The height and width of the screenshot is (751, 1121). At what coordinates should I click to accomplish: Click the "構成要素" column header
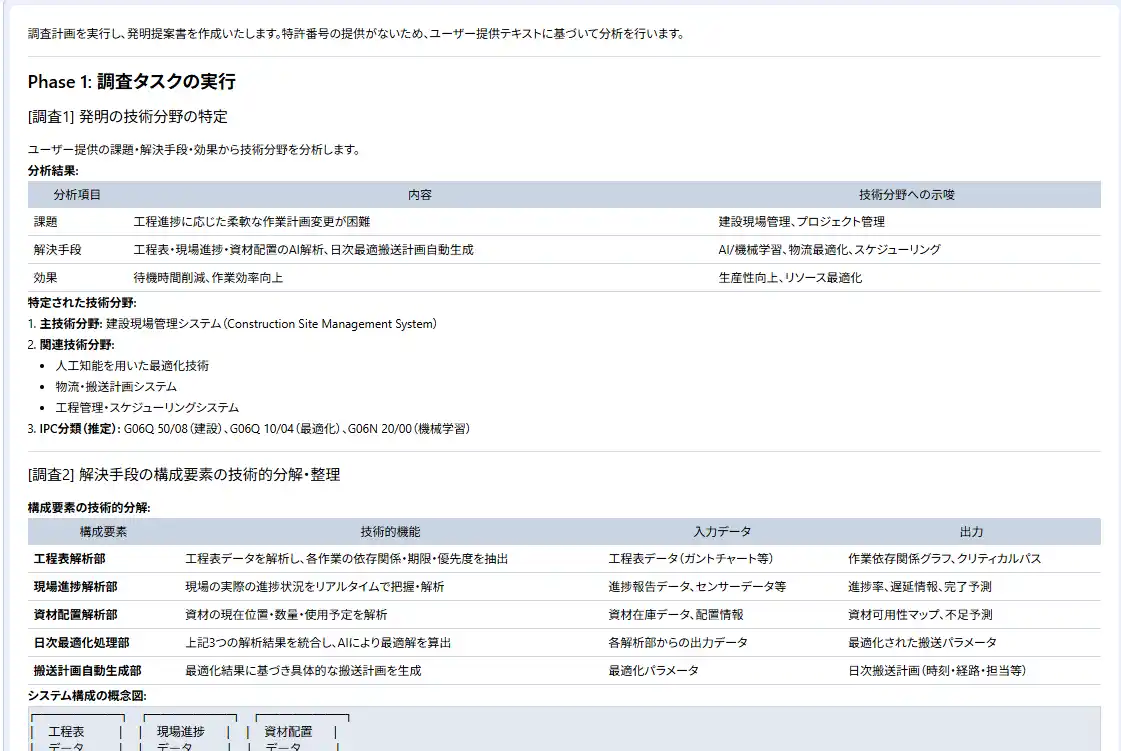(x=103, y=532)
